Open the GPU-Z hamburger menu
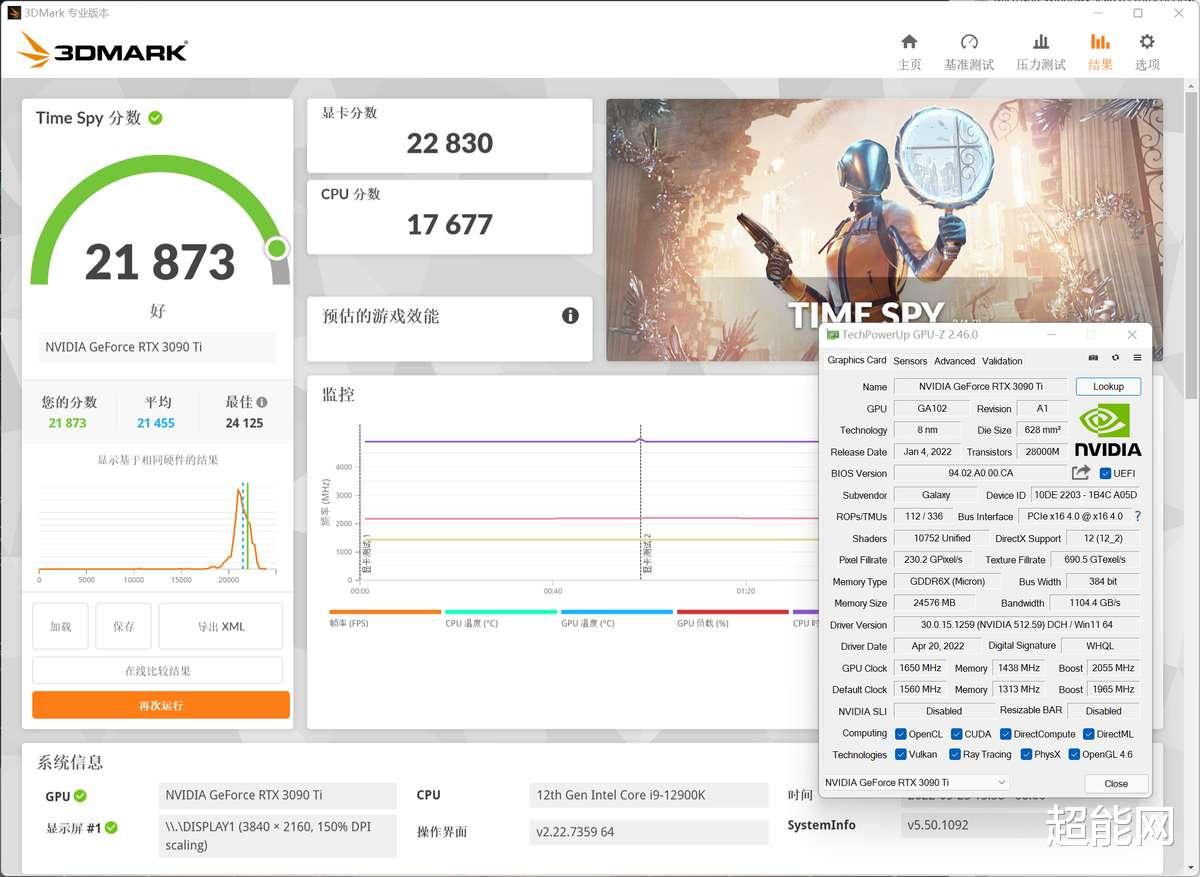 (x=1137, y=358)
